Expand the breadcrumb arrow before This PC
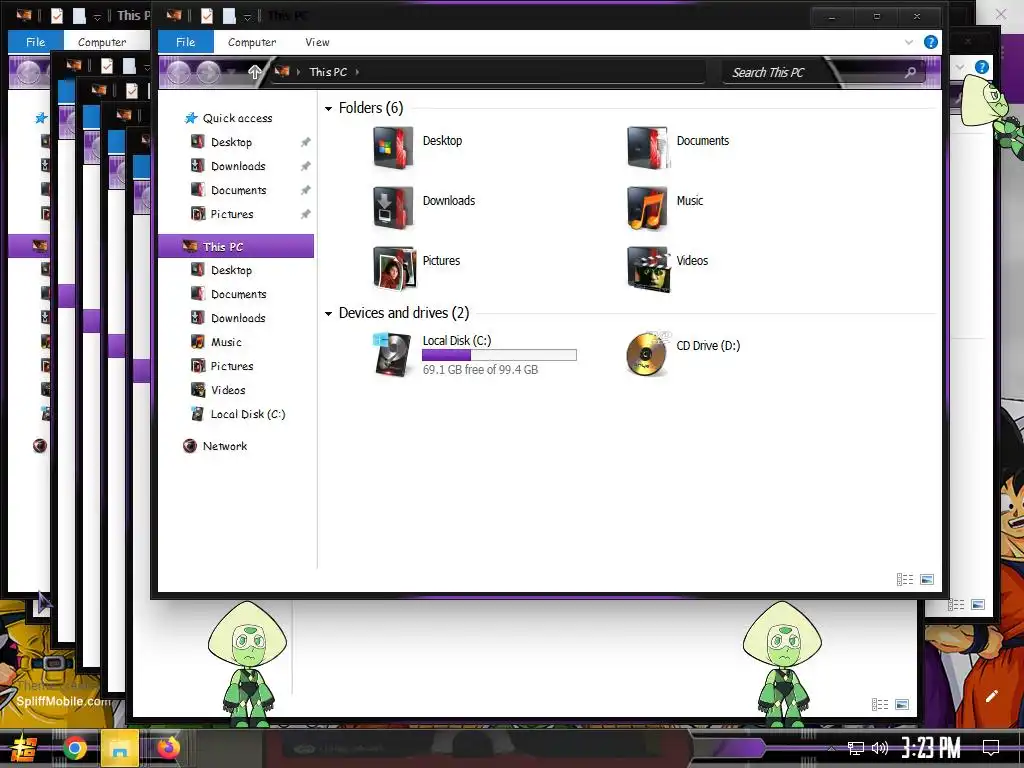The image size is (1024, 768). coord(298,72)
